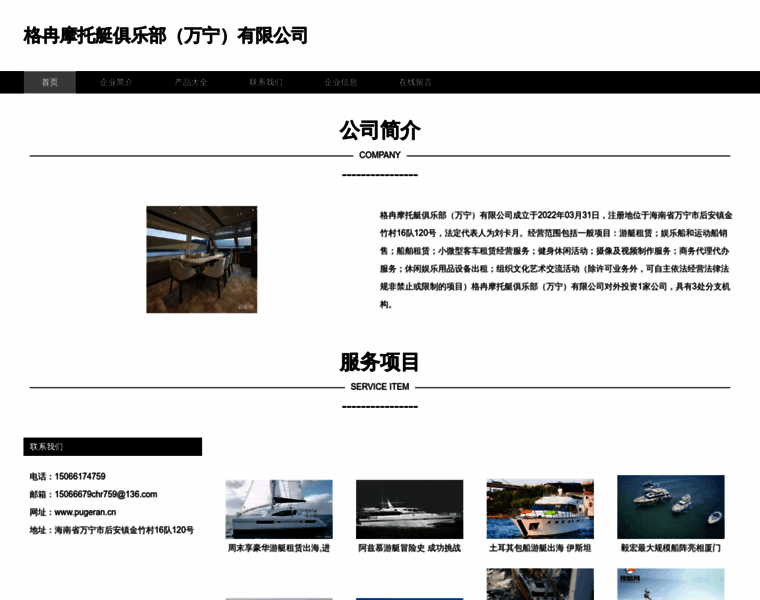Click the 联系我们 sidebar header bar
The image size is (760, 600).
point(112,447)
